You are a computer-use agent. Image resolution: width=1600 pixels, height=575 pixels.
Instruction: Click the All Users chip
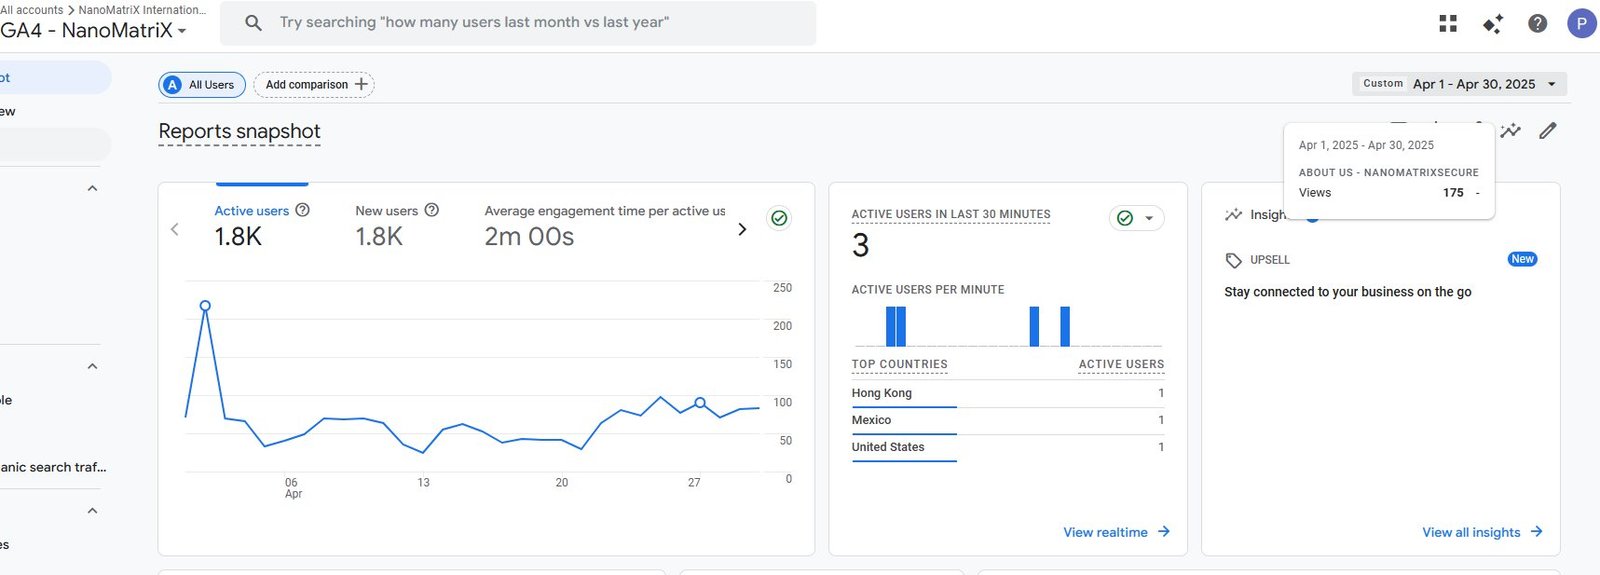202,85
